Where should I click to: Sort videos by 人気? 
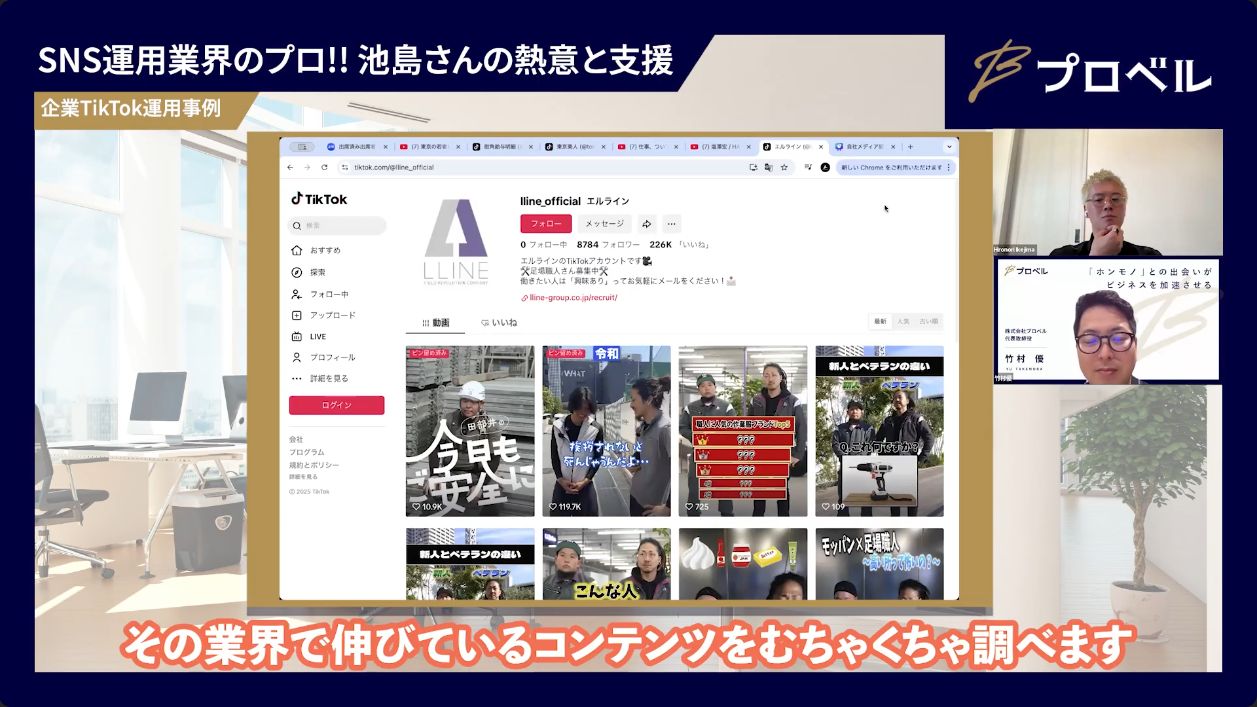coord(903,322)
